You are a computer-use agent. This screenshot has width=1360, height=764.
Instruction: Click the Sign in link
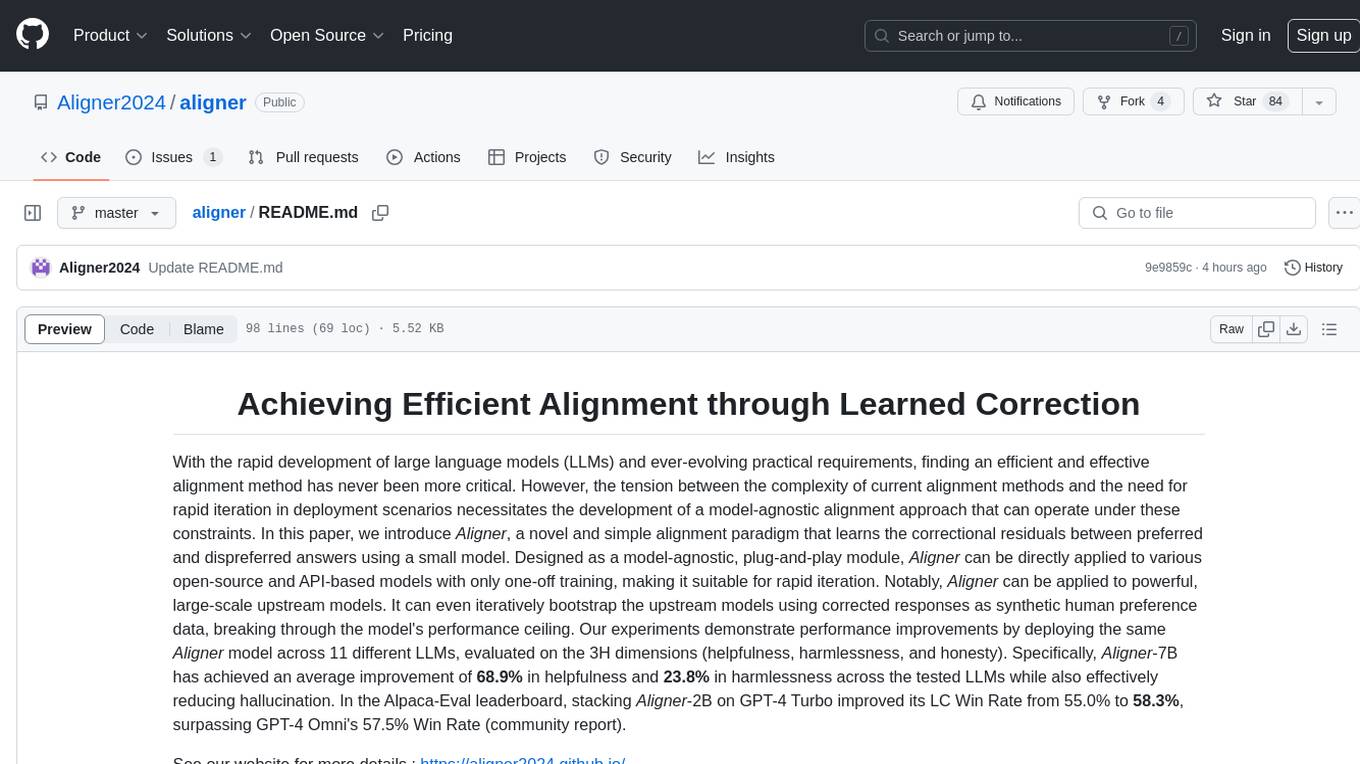(x=1245, y=35)
